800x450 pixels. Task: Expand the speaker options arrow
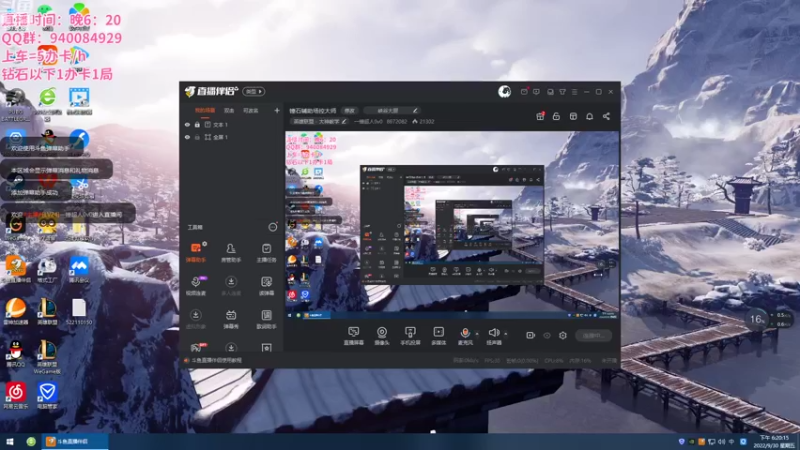[x=506, y=334]
